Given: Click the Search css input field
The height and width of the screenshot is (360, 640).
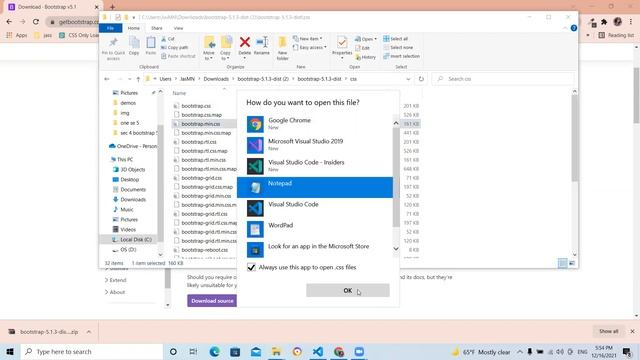Looking at the screenshot, I should tap(503, 79).
